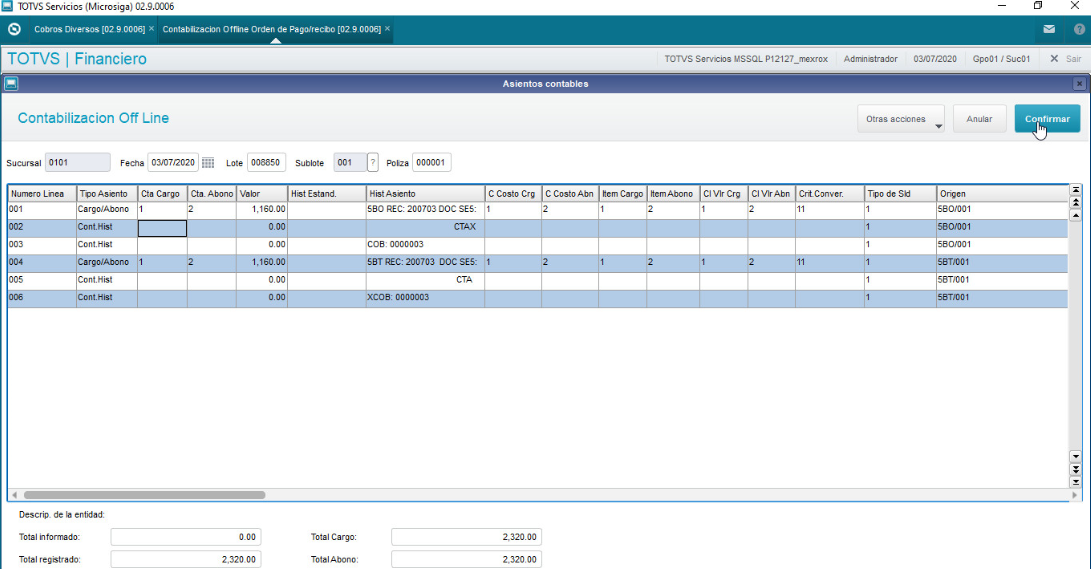1091x569 pixels.
Task: Open the mail envelope icon
Action: click(x=1049, y=29)
